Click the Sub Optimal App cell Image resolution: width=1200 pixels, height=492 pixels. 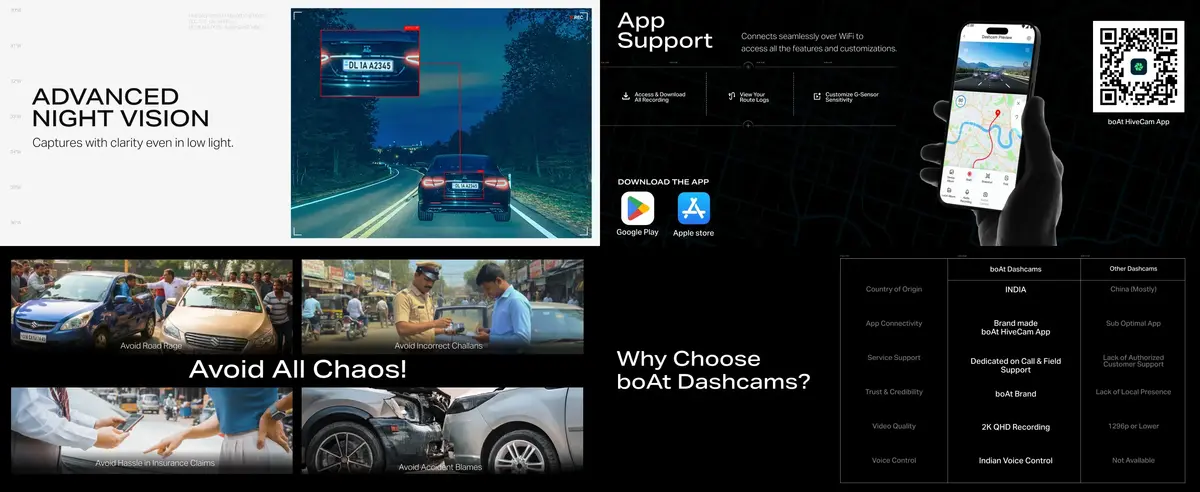(x=1133, y=323)
